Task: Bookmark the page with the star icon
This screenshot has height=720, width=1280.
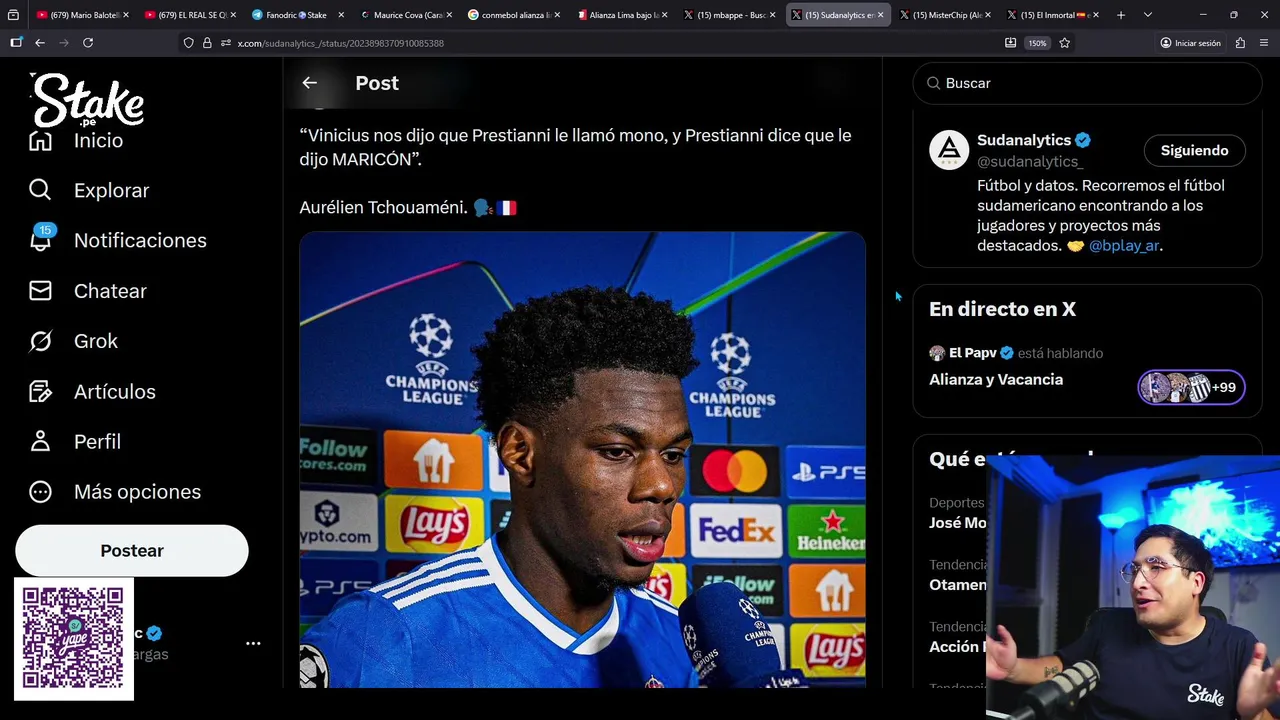Action: pos(1064,43)
